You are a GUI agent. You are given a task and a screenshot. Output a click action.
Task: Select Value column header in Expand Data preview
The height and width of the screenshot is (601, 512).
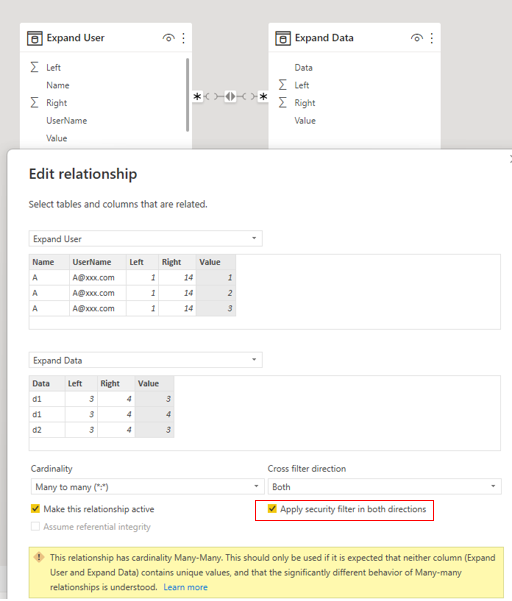point(154,384)
